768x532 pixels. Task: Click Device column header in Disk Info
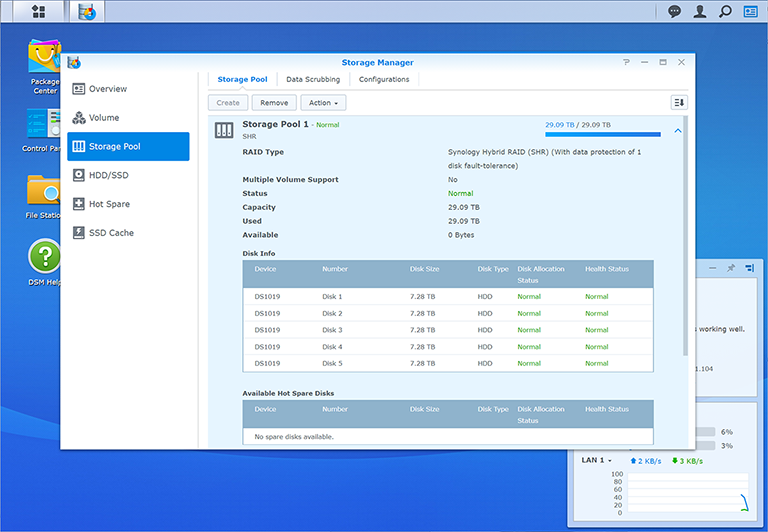tap(265, 269)
